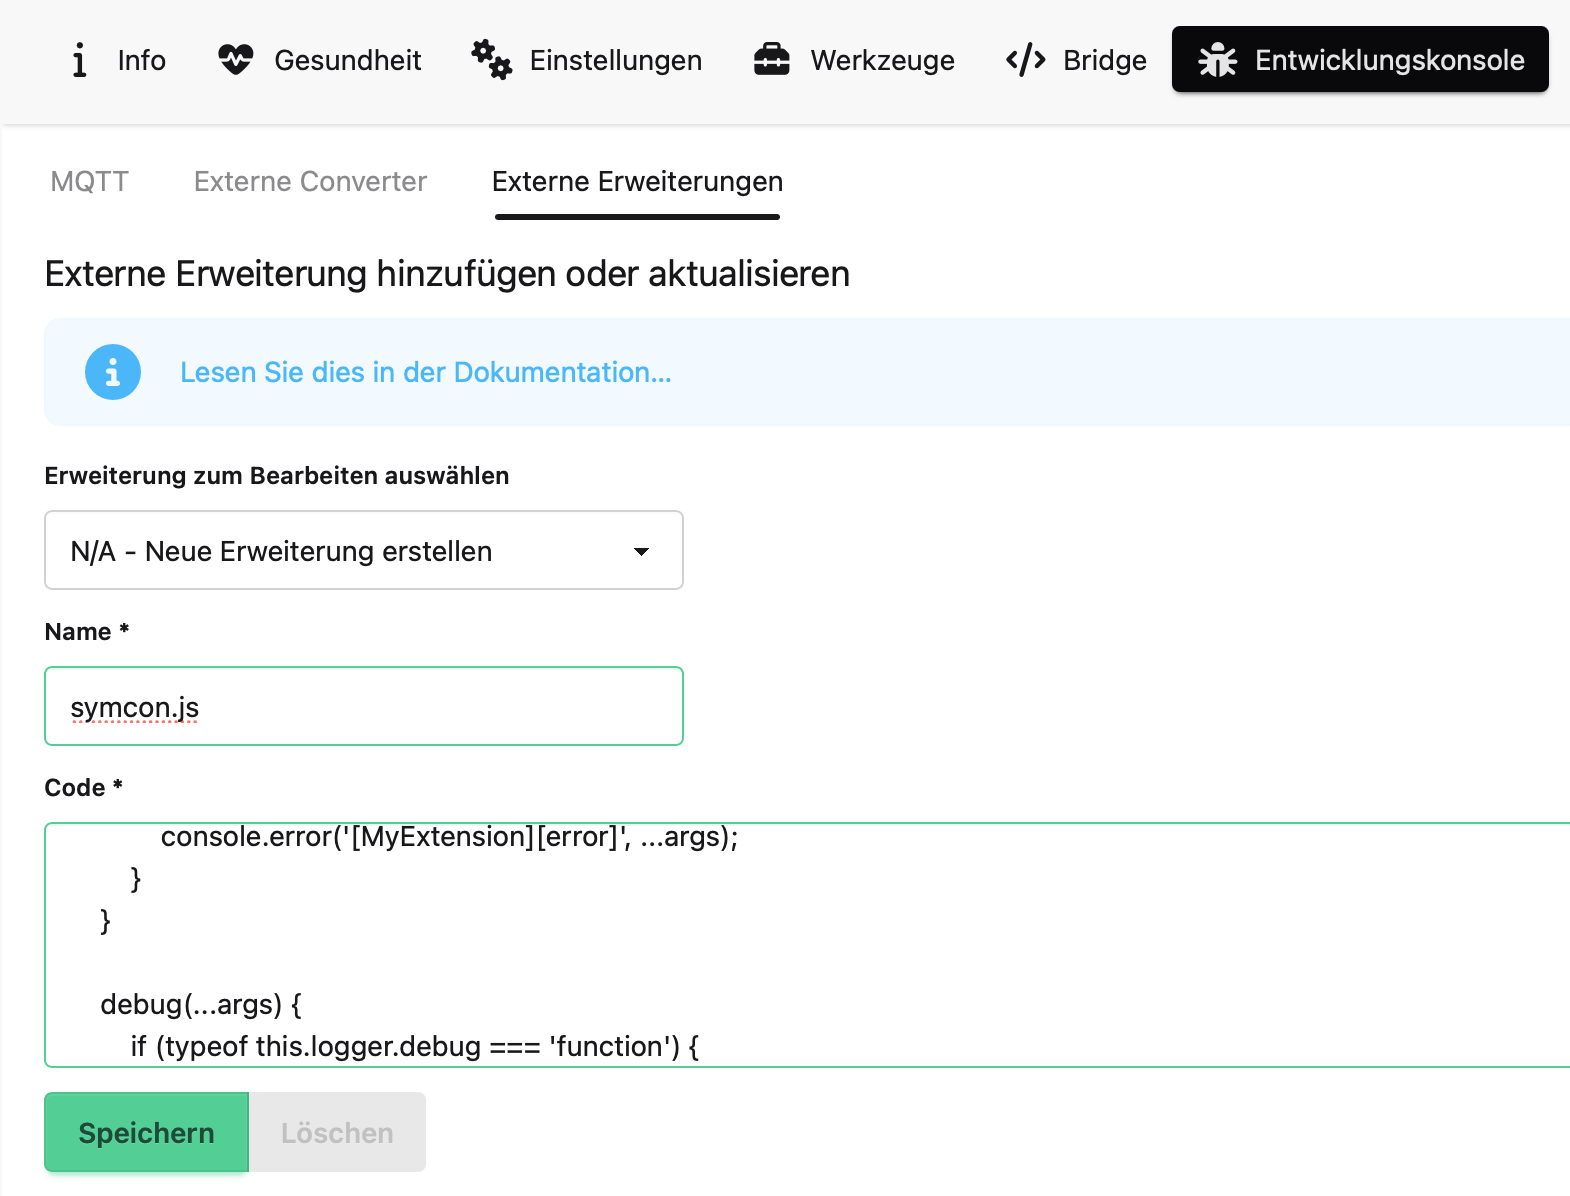This screenshot has width=1570, height=1196.
Task: Open the Werkzeuge section
Action: coord(882,60)
